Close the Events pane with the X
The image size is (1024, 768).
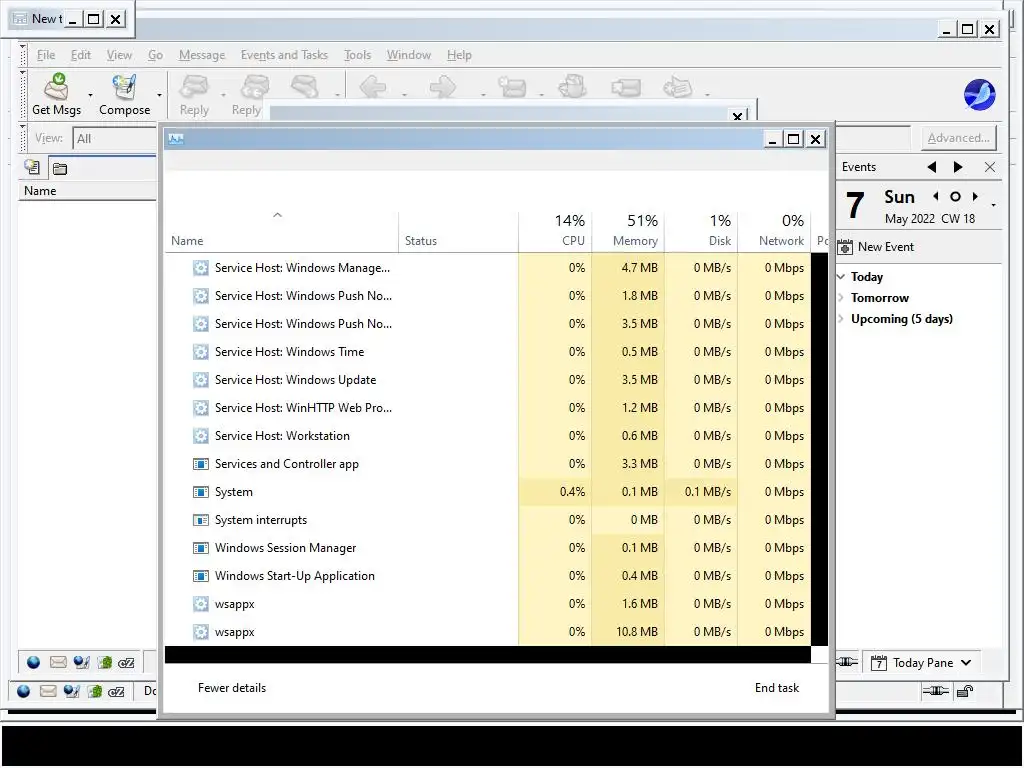[x=990, y=167]
